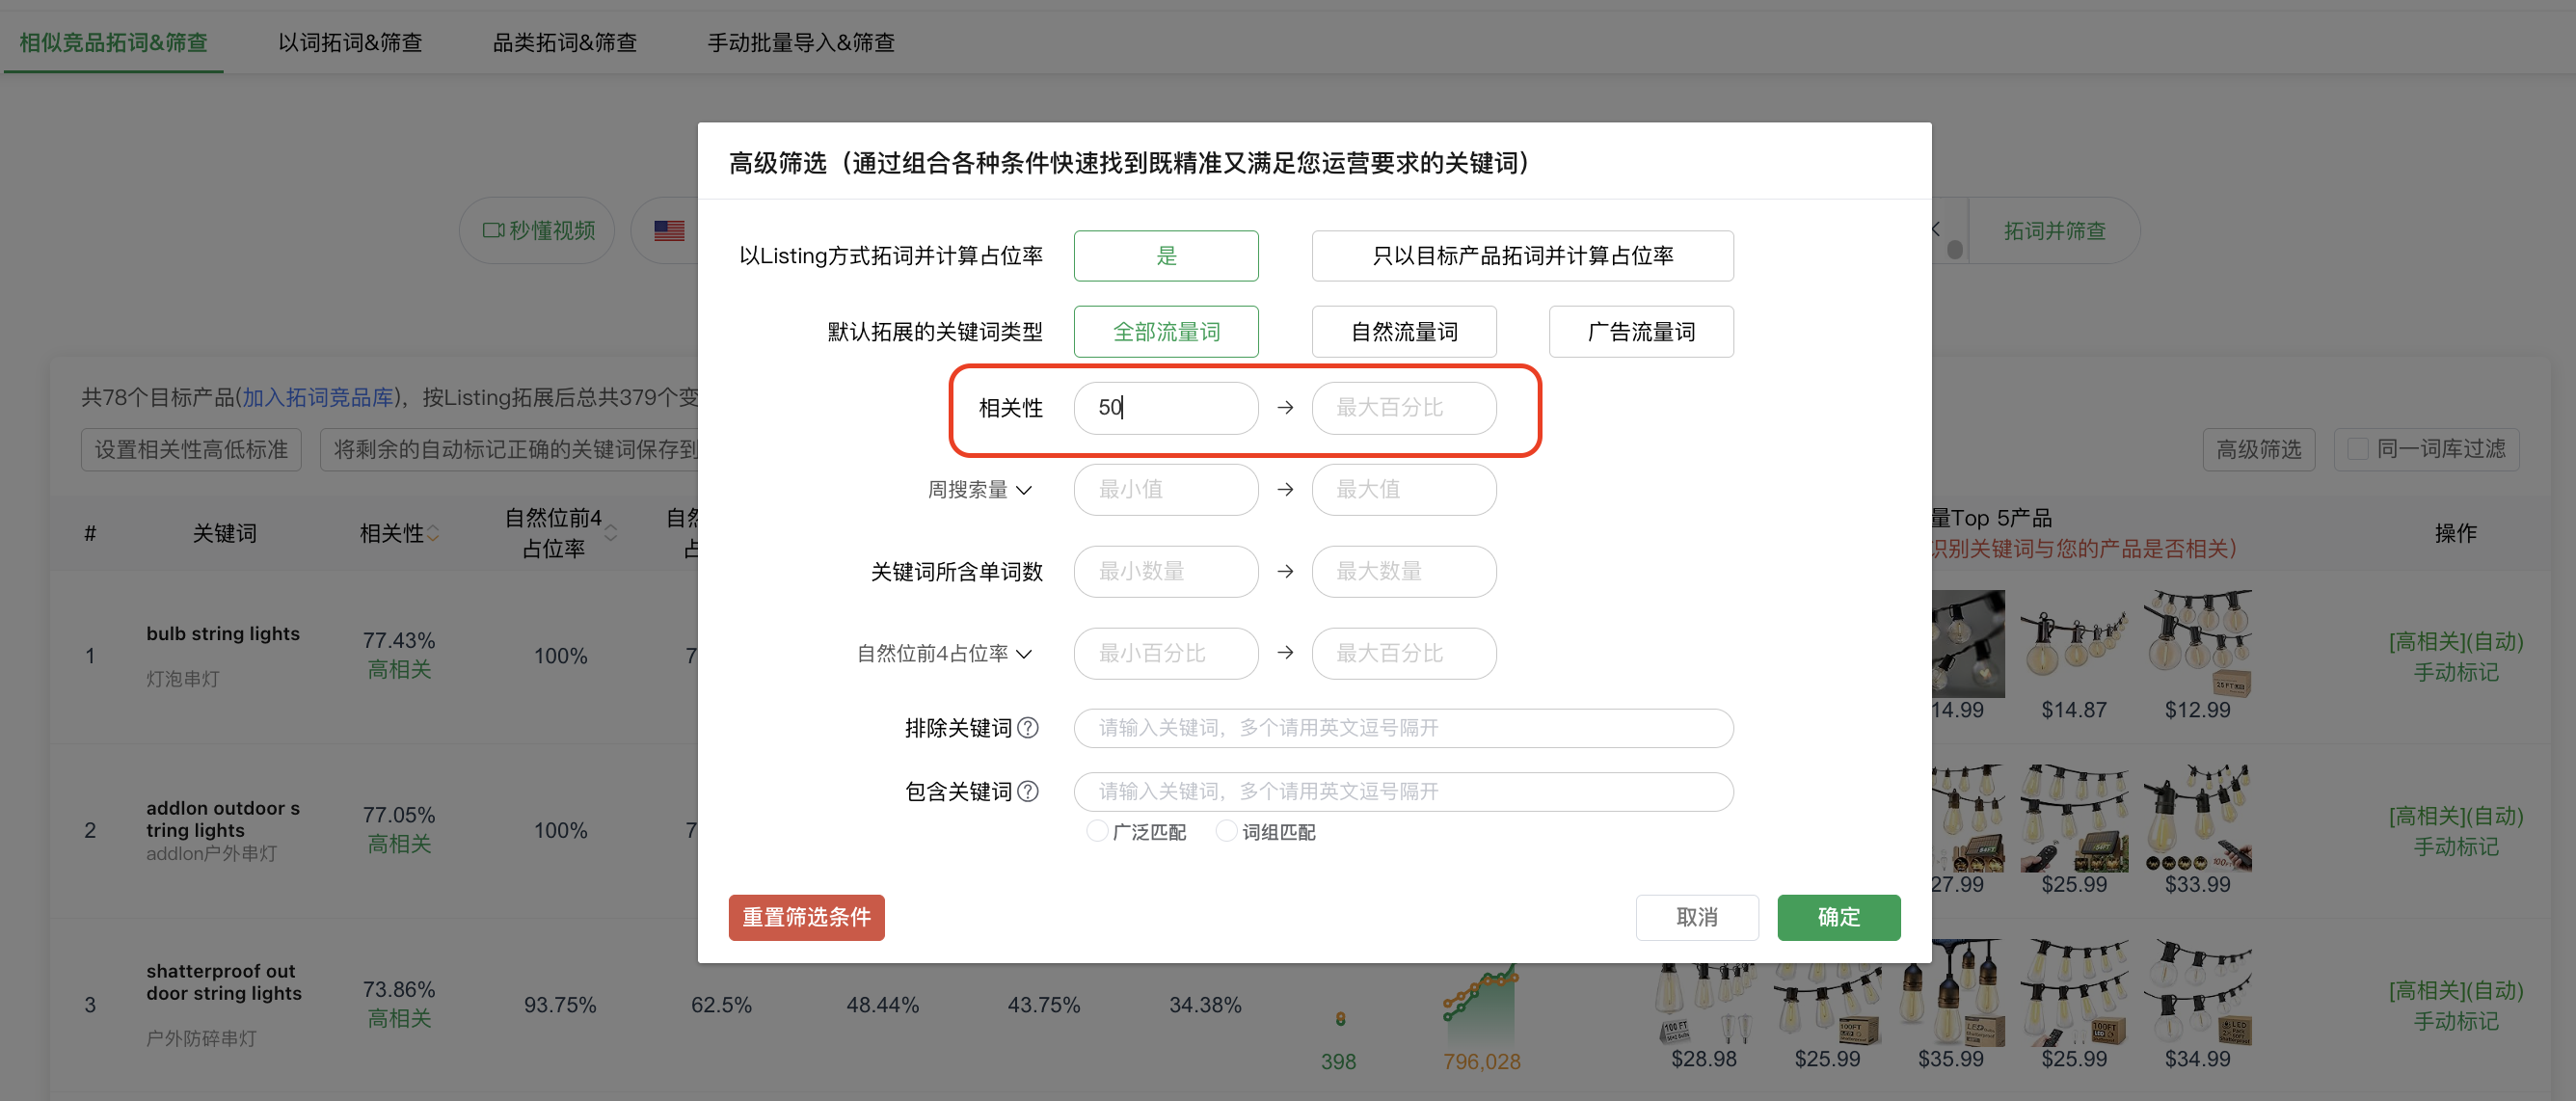Click the 确定 confirm button
2576x1101 pixels.
(x=1838, y=917)
